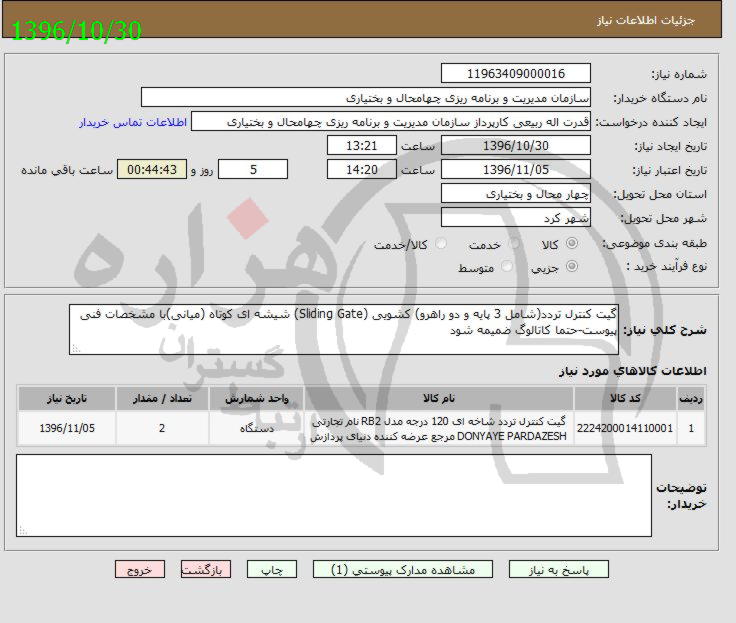Open the اطلاعات تماس خریدار link
Screen dimensions: 736x623
point(133,122)
